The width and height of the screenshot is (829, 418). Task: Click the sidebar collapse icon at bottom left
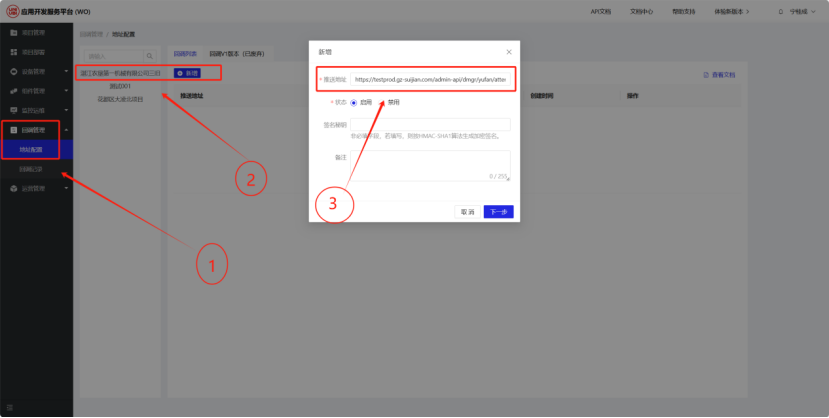[10, 406]
